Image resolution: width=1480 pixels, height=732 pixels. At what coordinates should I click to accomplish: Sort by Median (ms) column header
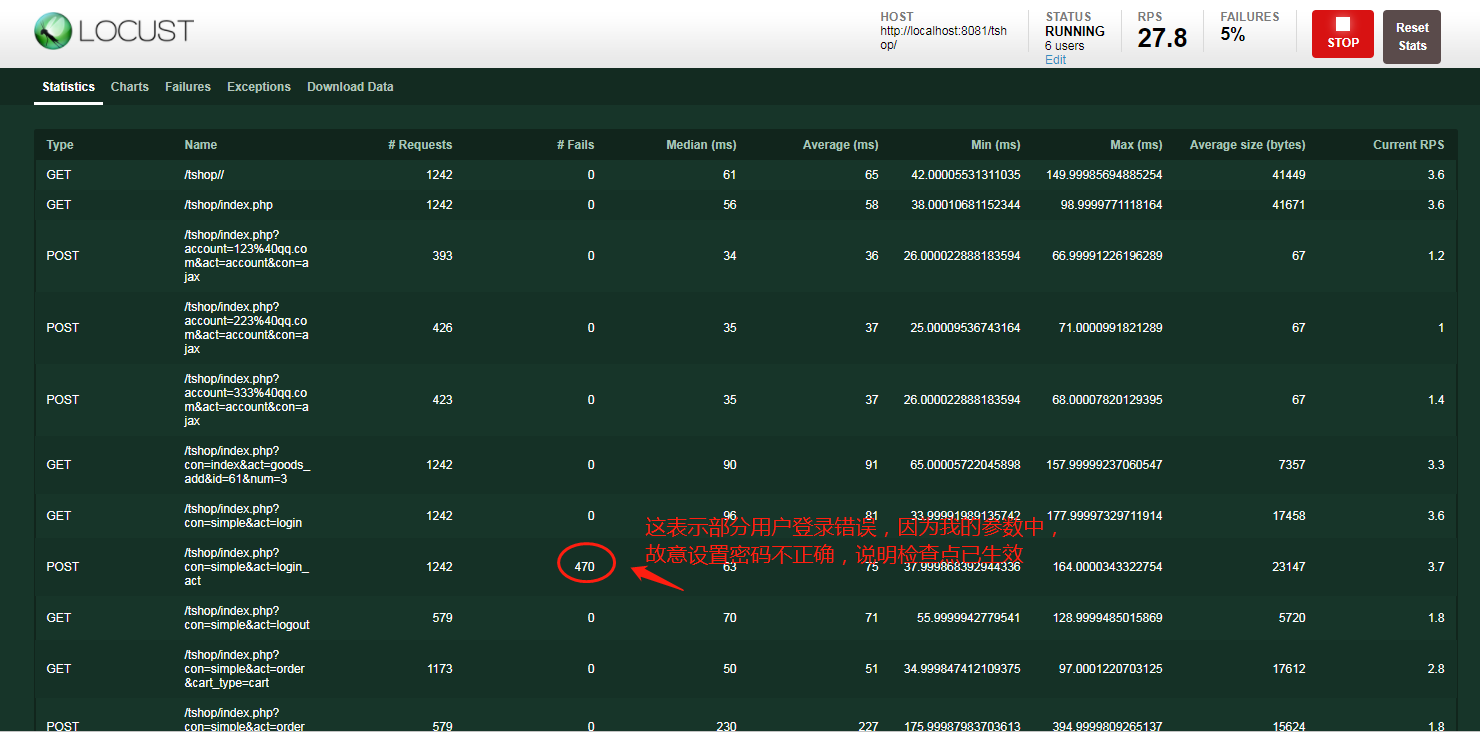pos(701,145)
